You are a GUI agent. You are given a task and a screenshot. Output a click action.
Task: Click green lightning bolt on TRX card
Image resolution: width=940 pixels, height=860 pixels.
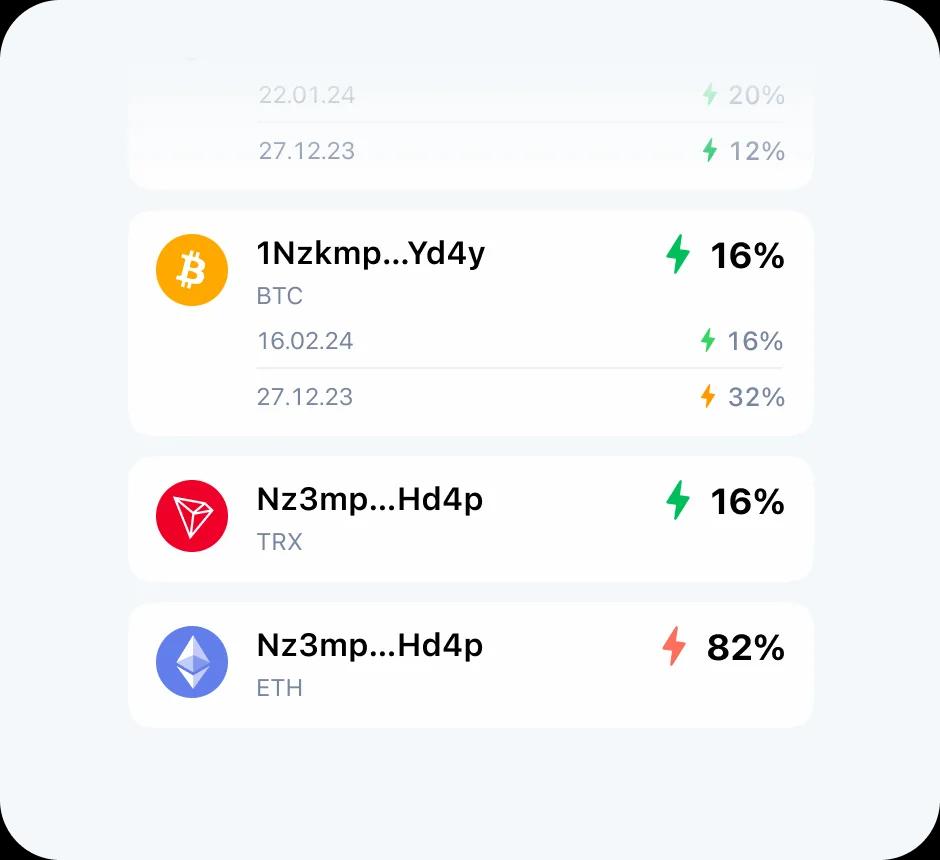click(678, 501)
